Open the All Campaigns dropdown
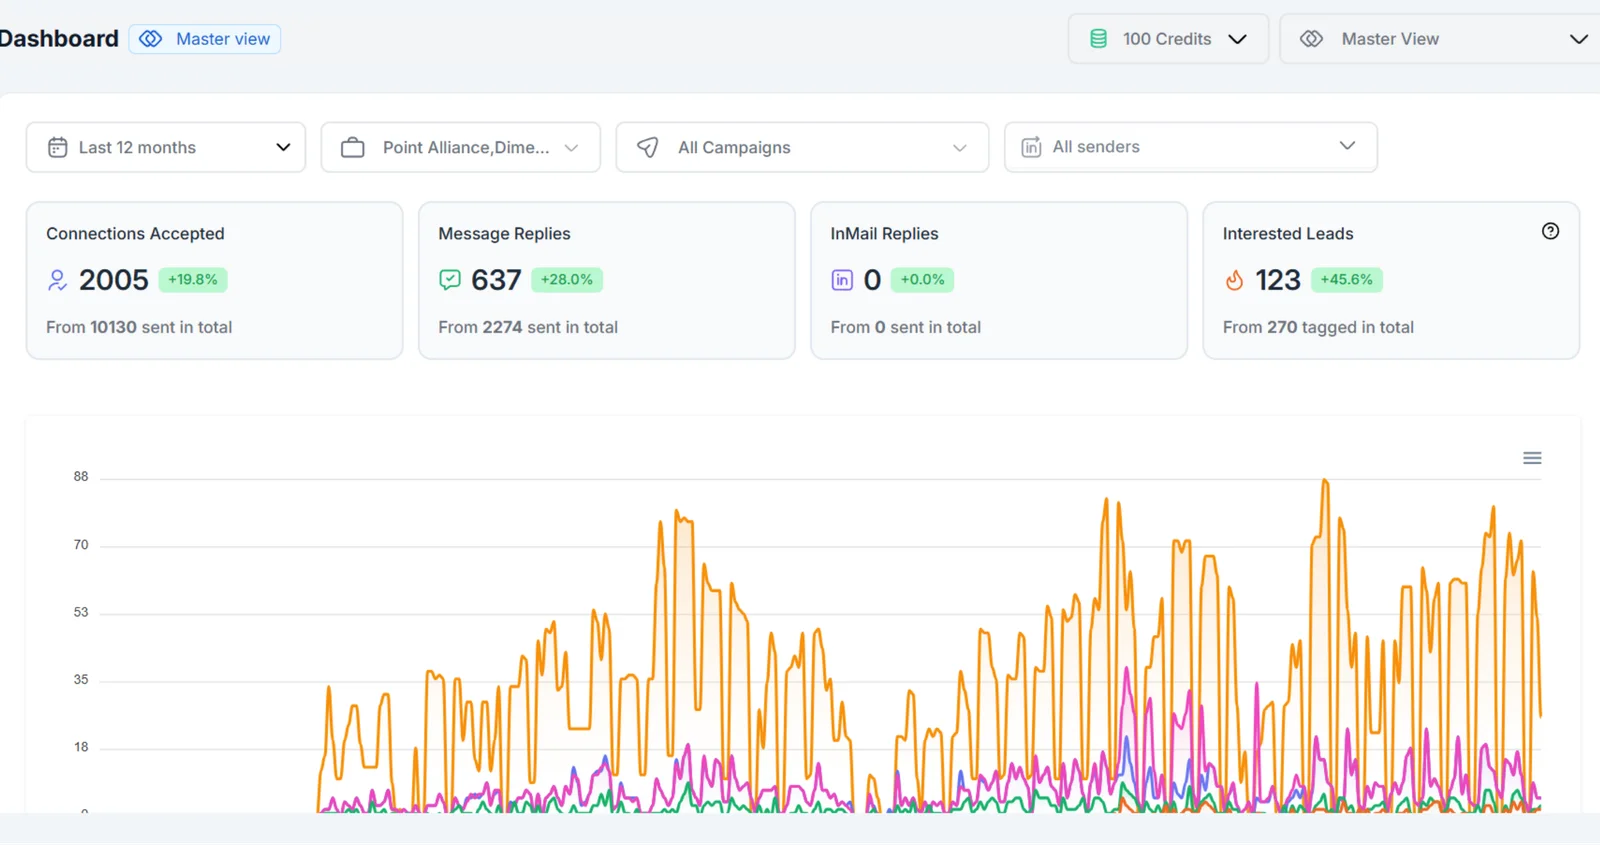This screenshot has height=846, width=1600. click(802, 147)
